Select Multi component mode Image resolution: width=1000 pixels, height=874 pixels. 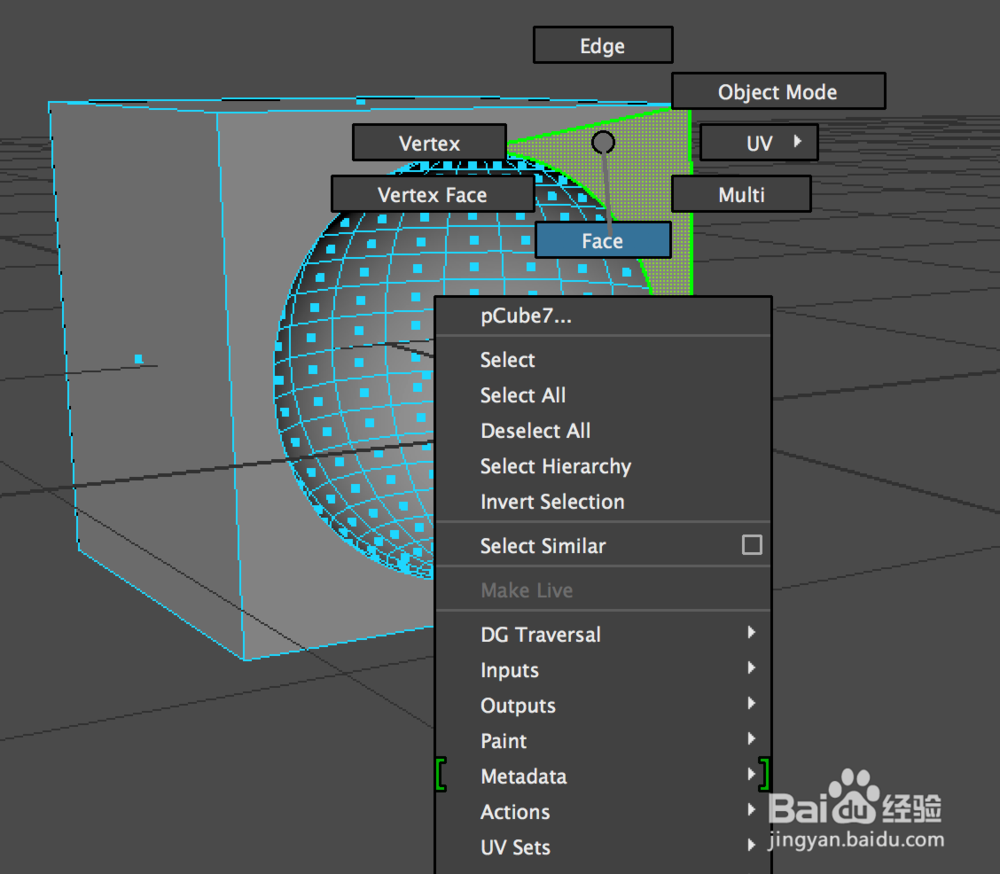coord(741,195)
